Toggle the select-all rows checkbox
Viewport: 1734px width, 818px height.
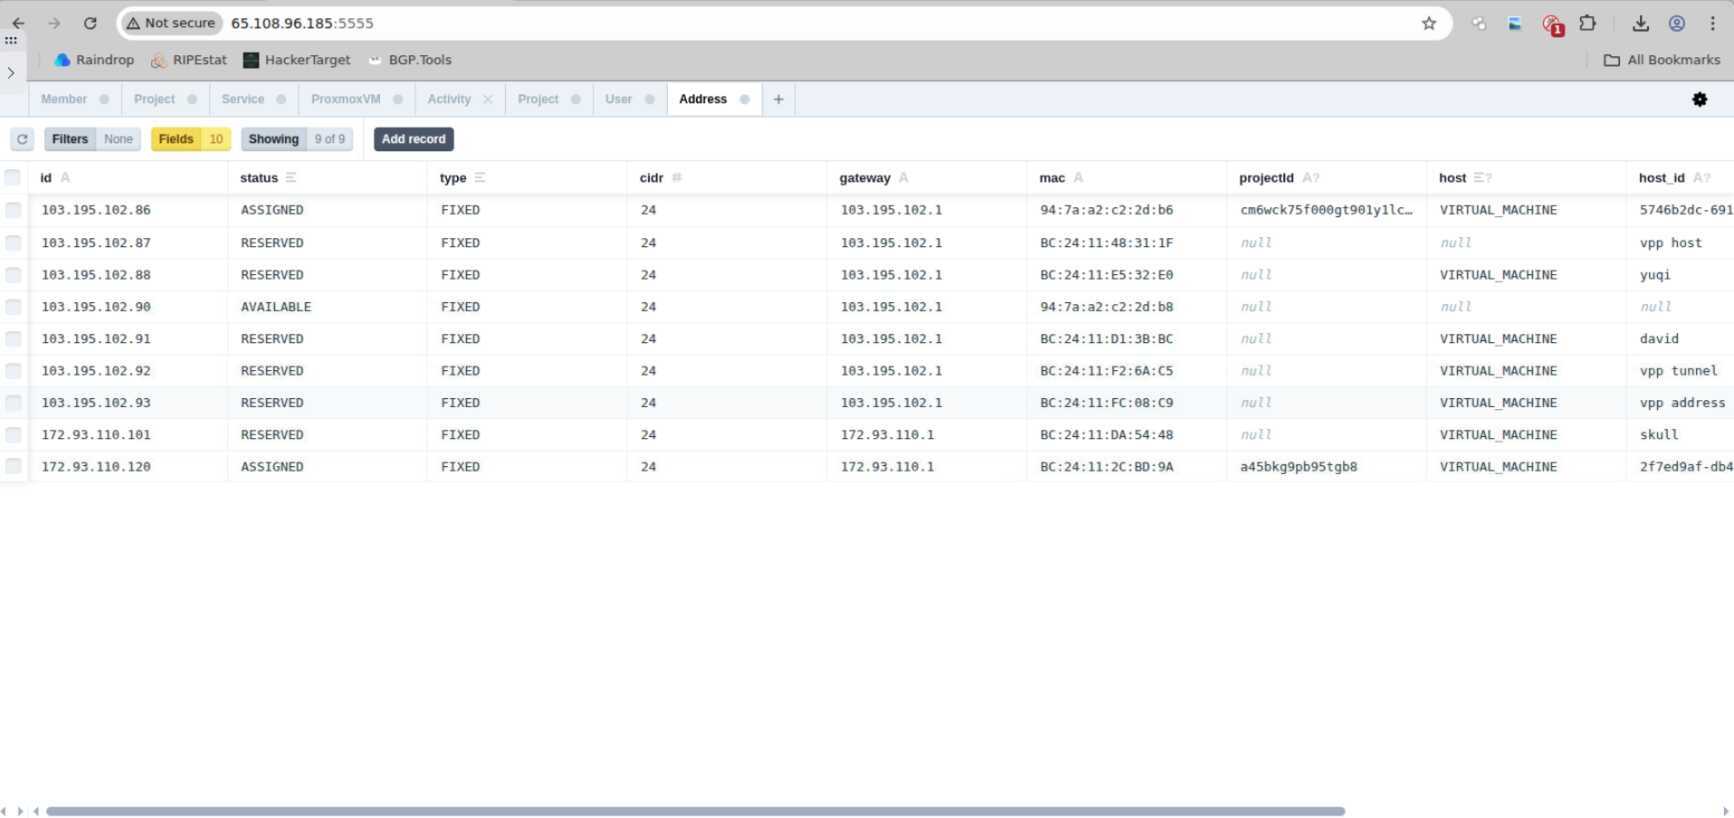pos(13,177)
